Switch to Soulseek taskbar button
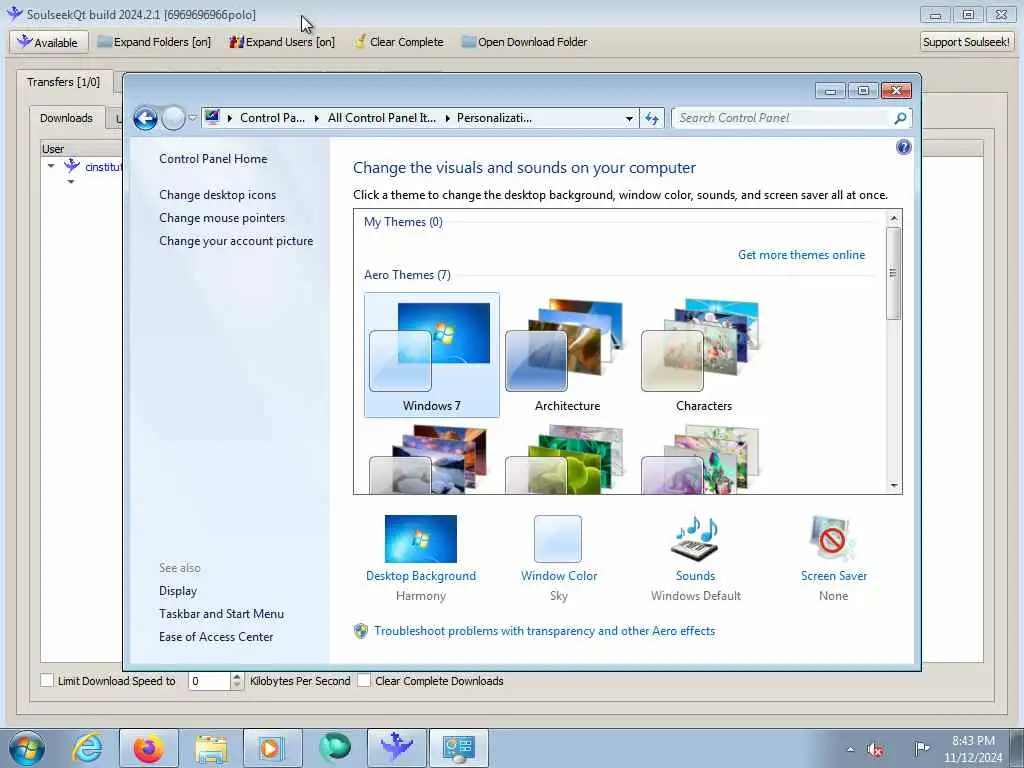Image resolution: width=1024 pixels, height=768 pixels. 396,748
